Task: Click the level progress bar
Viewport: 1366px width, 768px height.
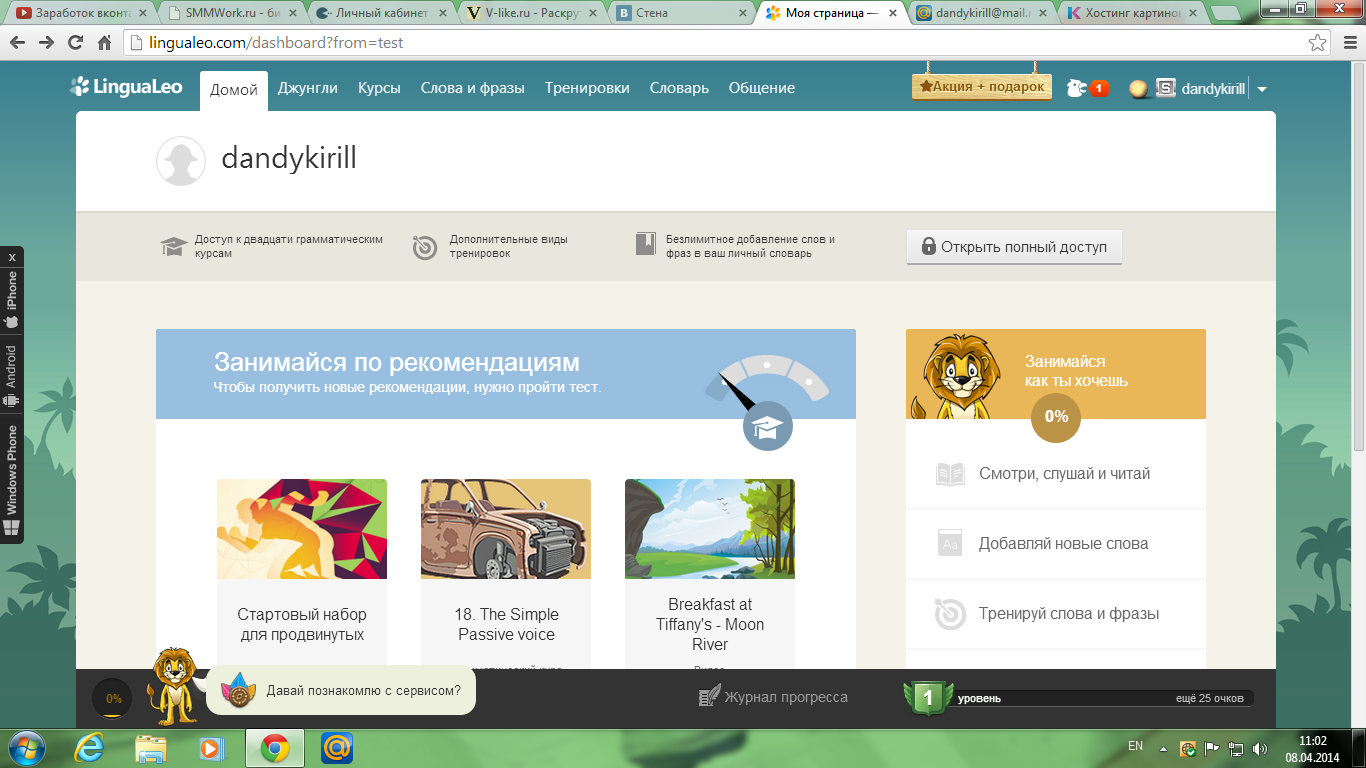Action: [x=1103, y=699]
